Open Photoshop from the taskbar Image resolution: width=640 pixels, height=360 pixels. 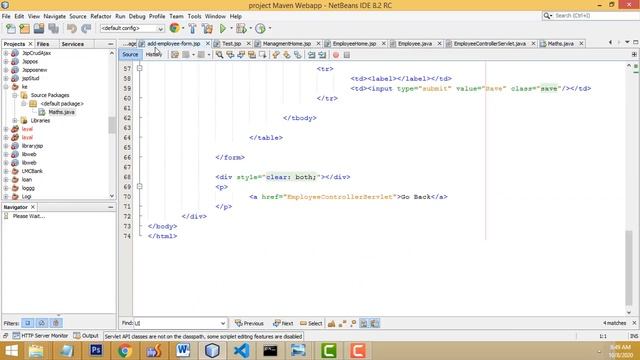point(96,351)
